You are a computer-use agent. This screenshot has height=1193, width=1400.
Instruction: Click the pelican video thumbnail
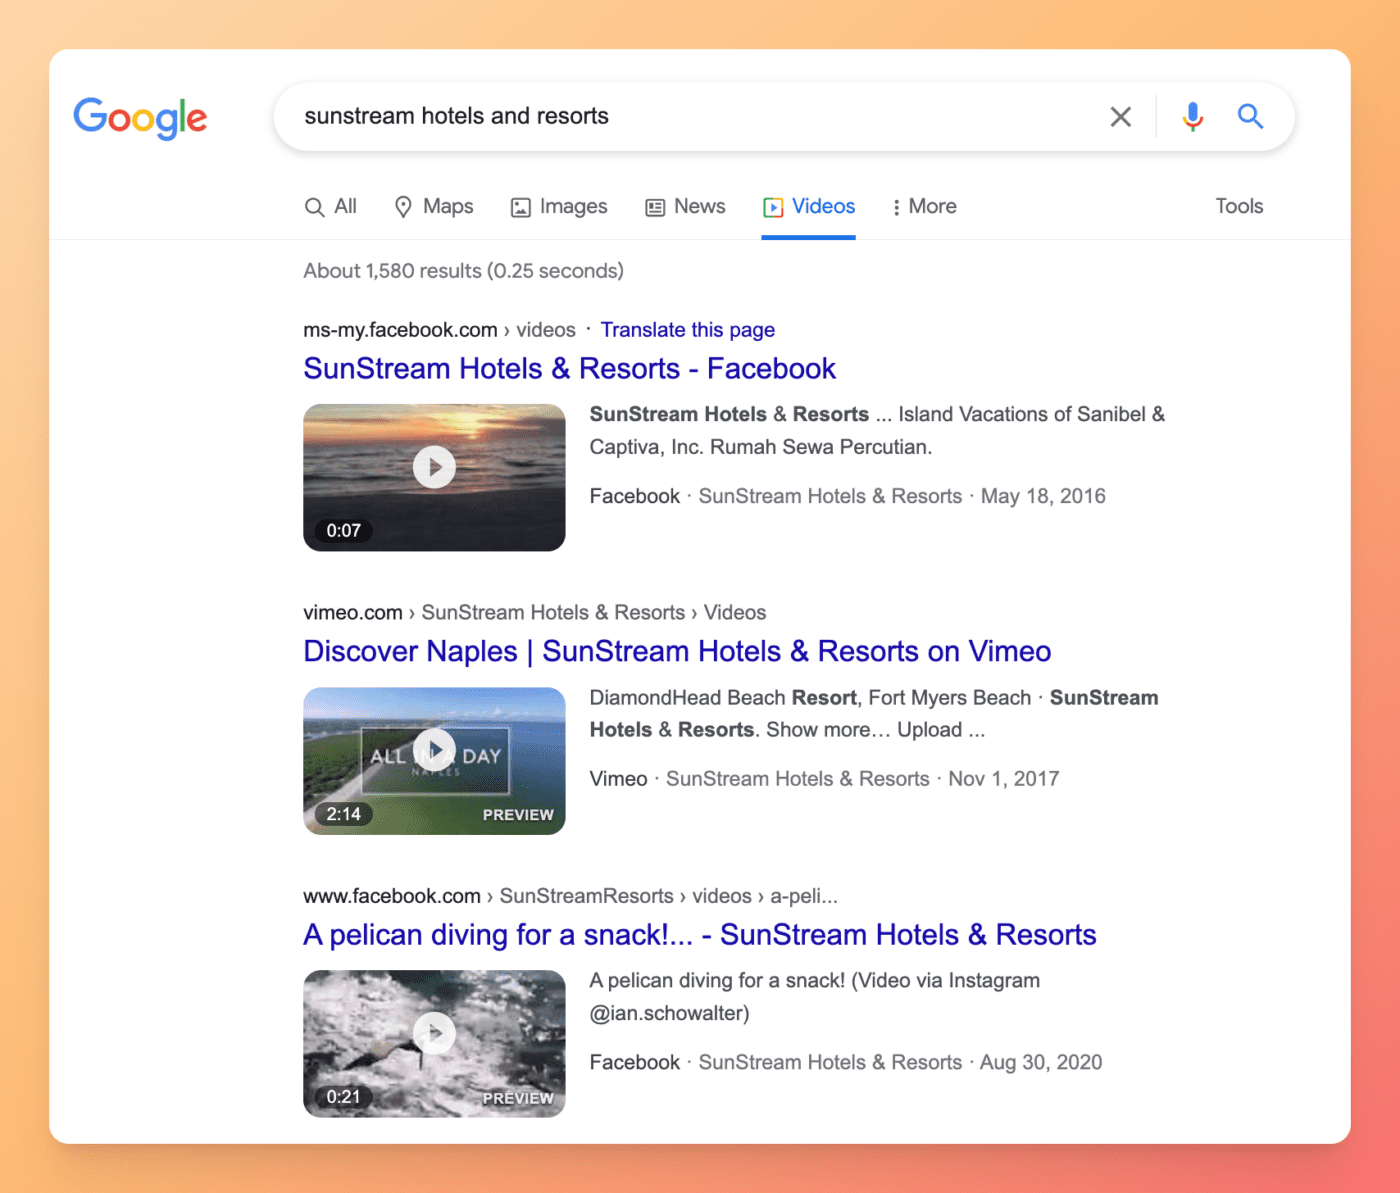pyautogui.click(x=434, y=1043)
